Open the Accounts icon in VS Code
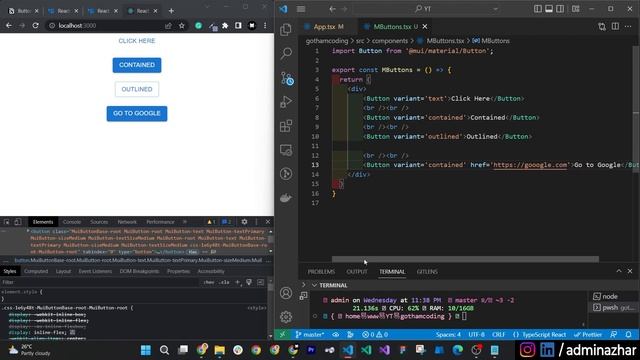The height and width of the screenshot is (360, 640). 286,293
